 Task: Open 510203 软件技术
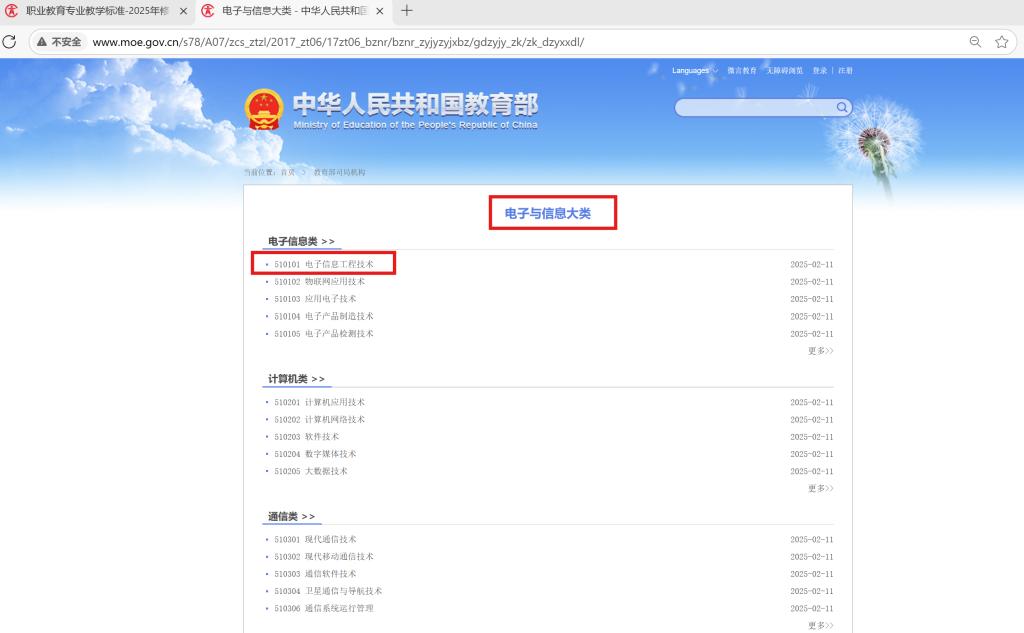tap(306, 437)
